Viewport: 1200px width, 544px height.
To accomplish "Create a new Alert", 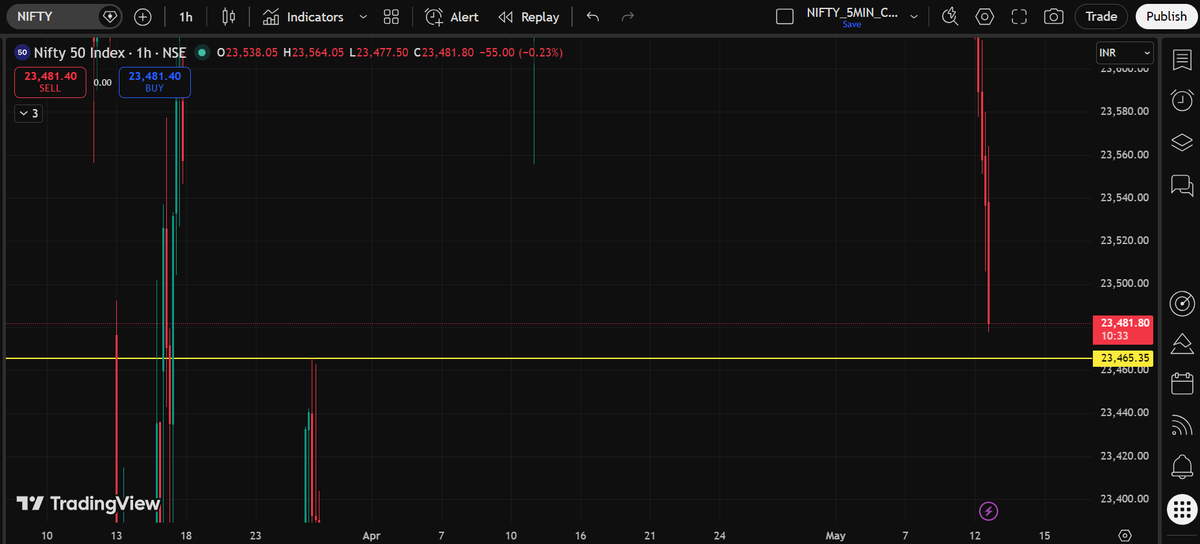I will click(452, 17).
